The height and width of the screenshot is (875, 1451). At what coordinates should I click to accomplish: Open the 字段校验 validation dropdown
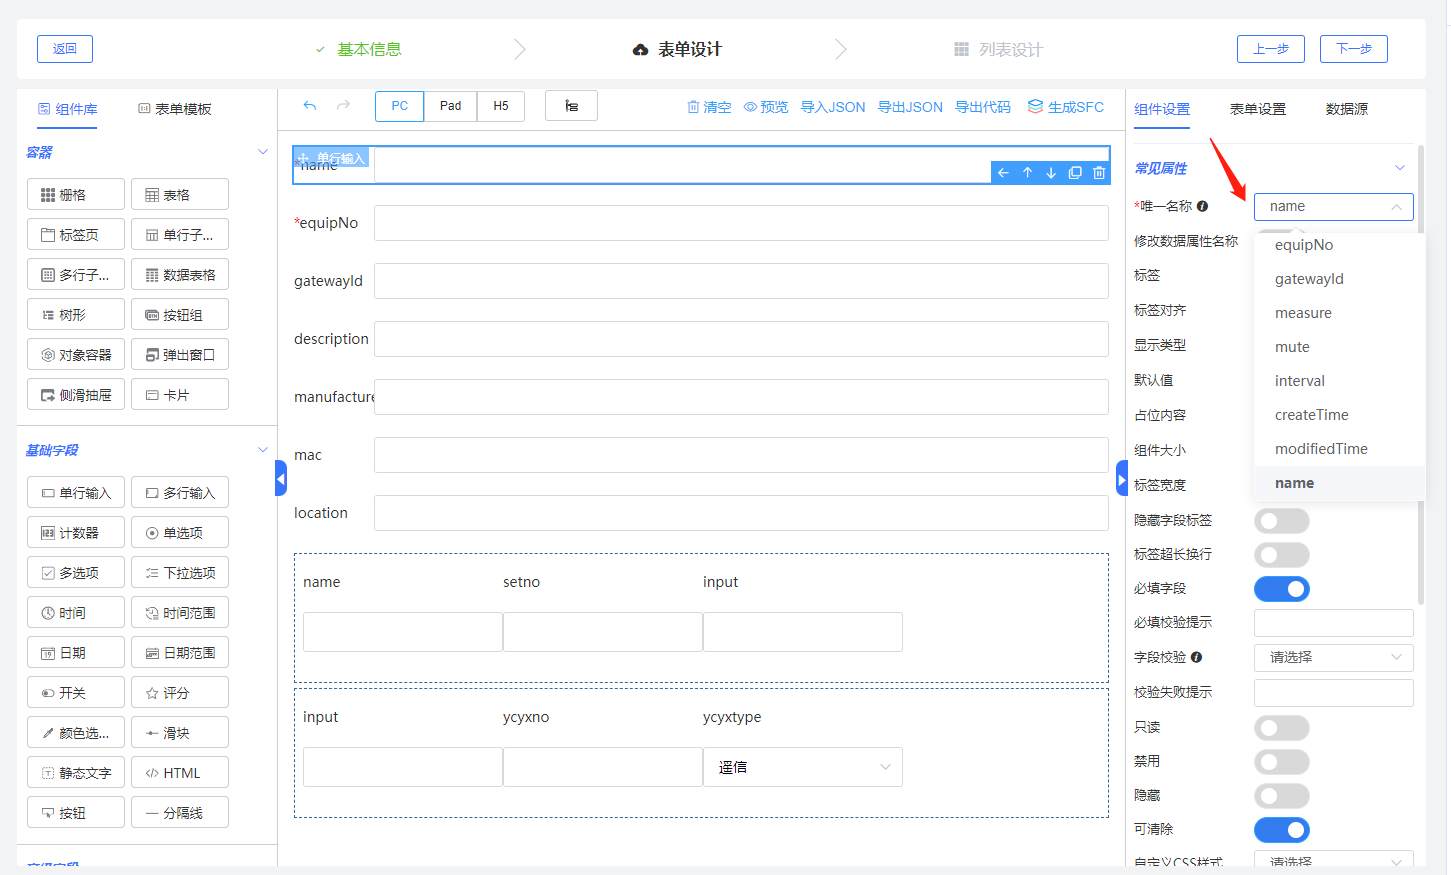(1333, 657)
